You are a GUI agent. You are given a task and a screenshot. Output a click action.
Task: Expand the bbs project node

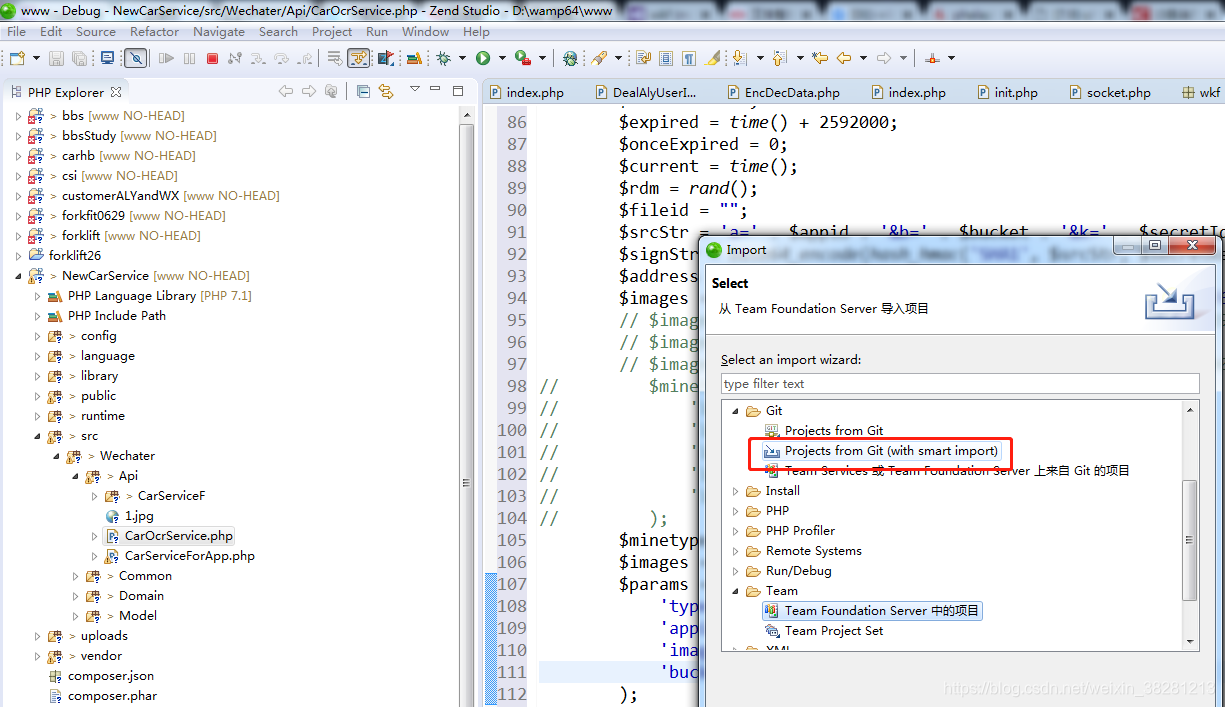(x=18, y=116)
